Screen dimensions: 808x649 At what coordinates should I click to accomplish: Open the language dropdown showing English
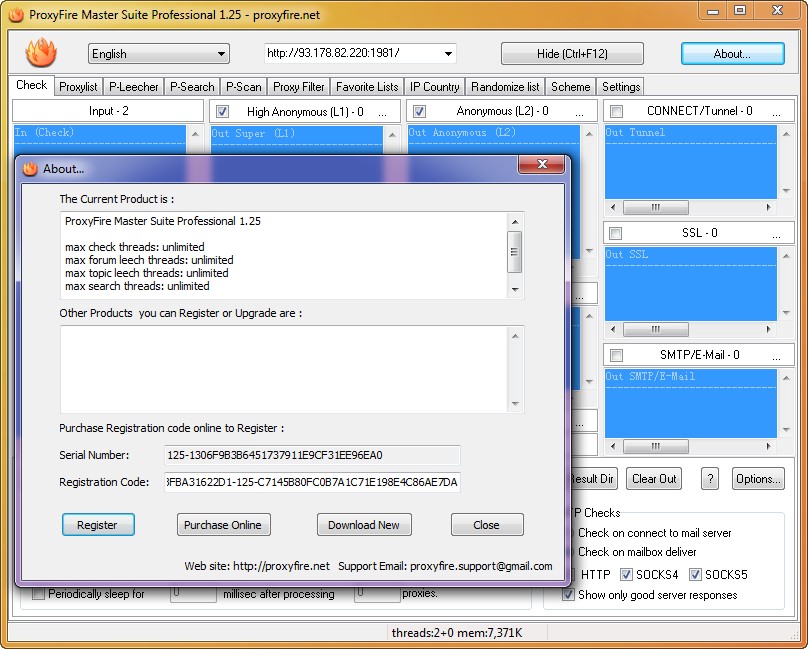point(159,54)
